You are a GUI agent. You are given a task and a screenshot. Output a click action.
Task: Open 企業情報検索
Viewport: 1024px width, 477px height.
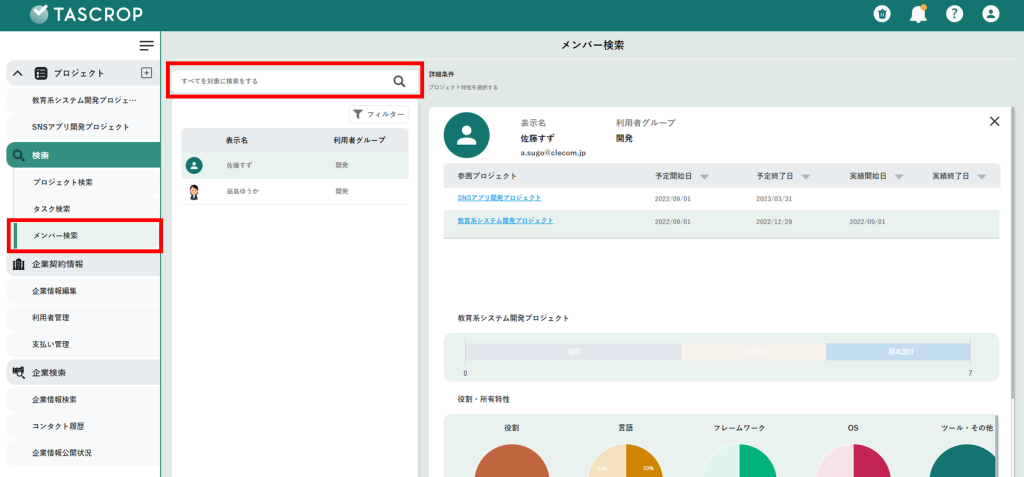(84, 399)
